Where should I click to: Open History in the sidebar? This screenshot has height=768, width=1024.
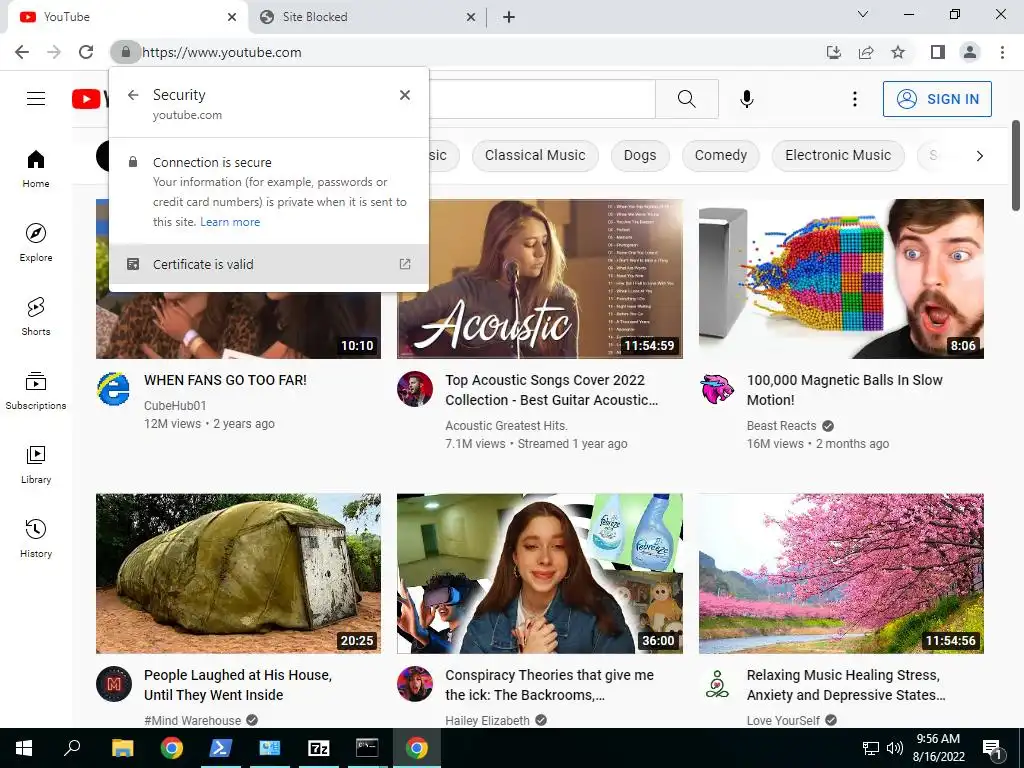click(x=36, y=538)
